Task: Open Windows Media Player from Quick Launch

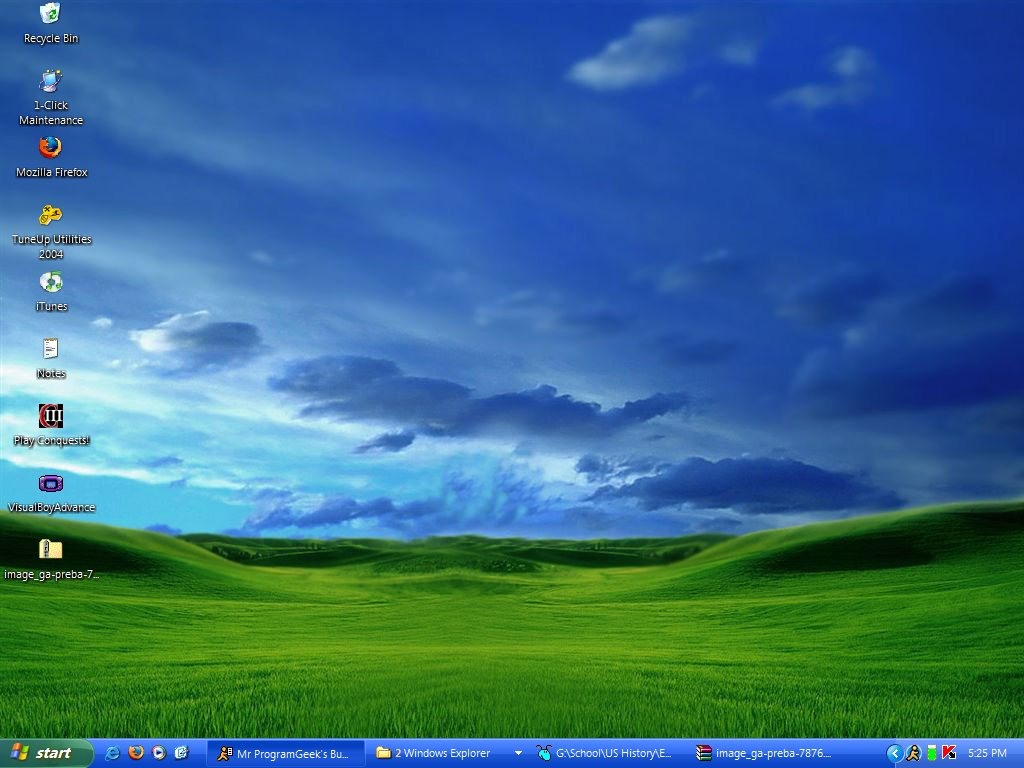Action: (159, 753)
